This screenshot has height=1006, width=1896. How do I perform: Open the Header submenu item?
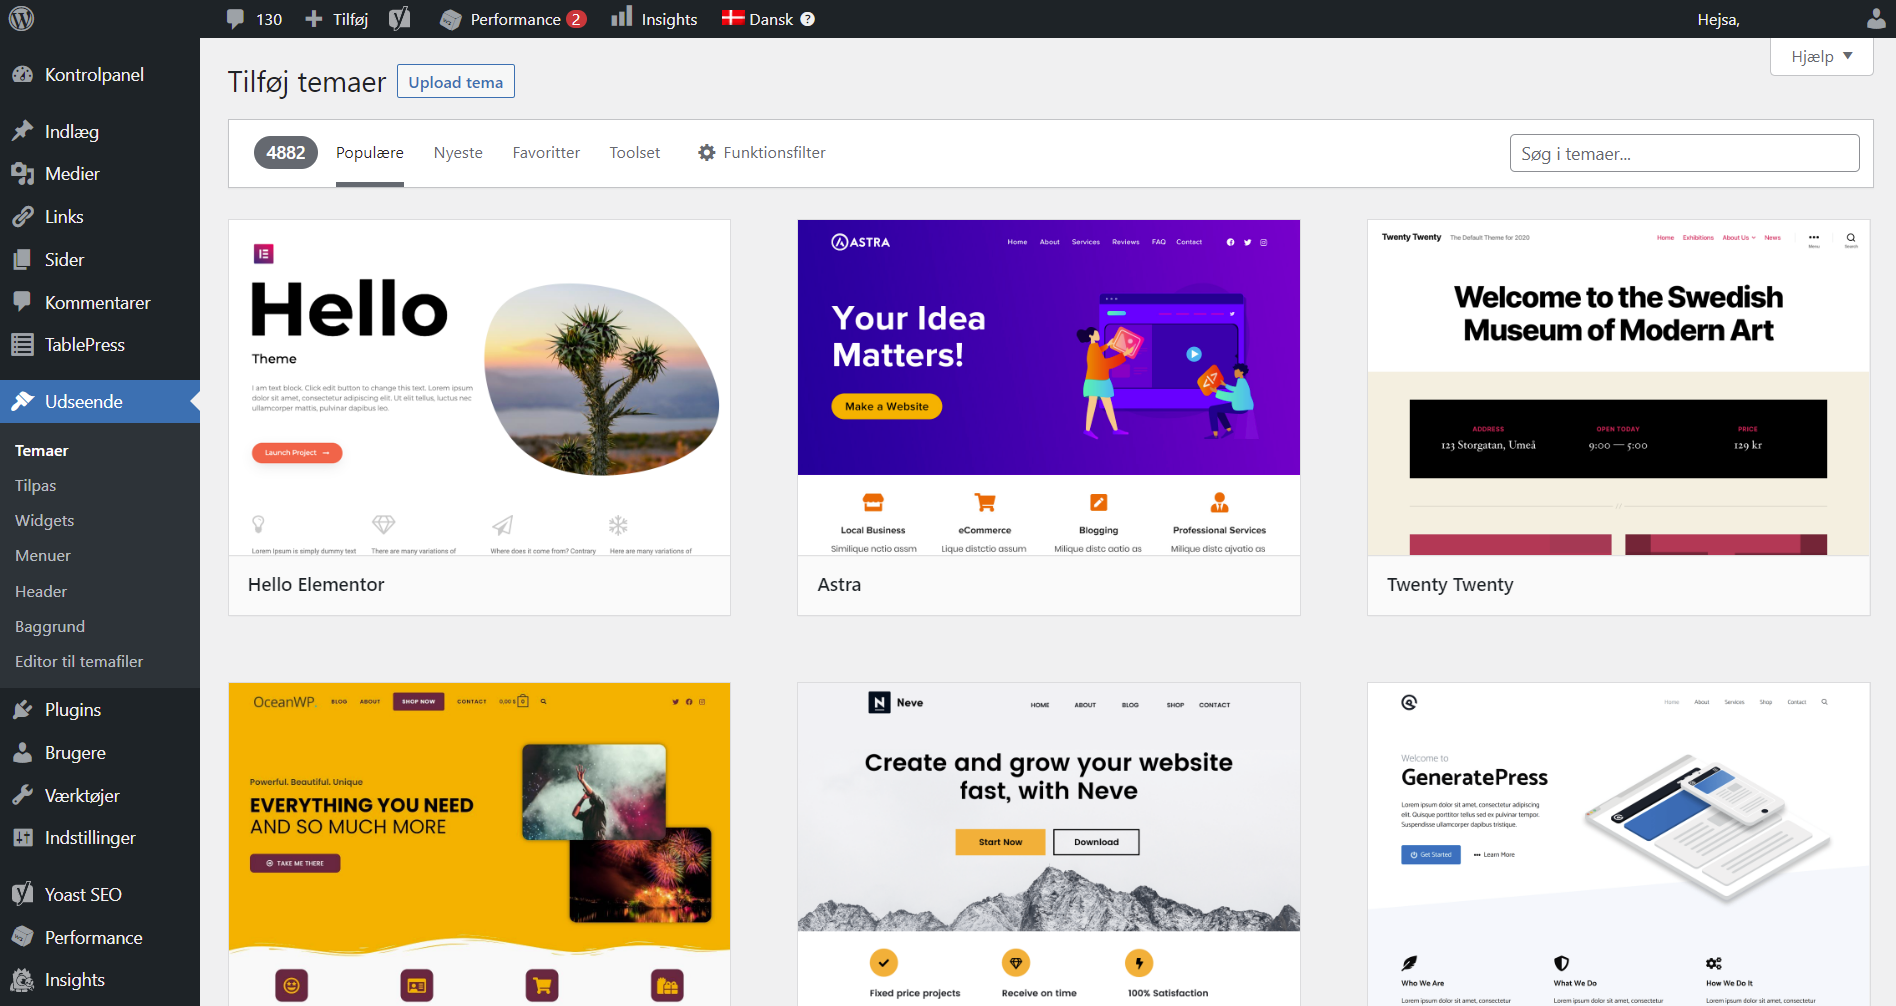[x=41, y=592]
